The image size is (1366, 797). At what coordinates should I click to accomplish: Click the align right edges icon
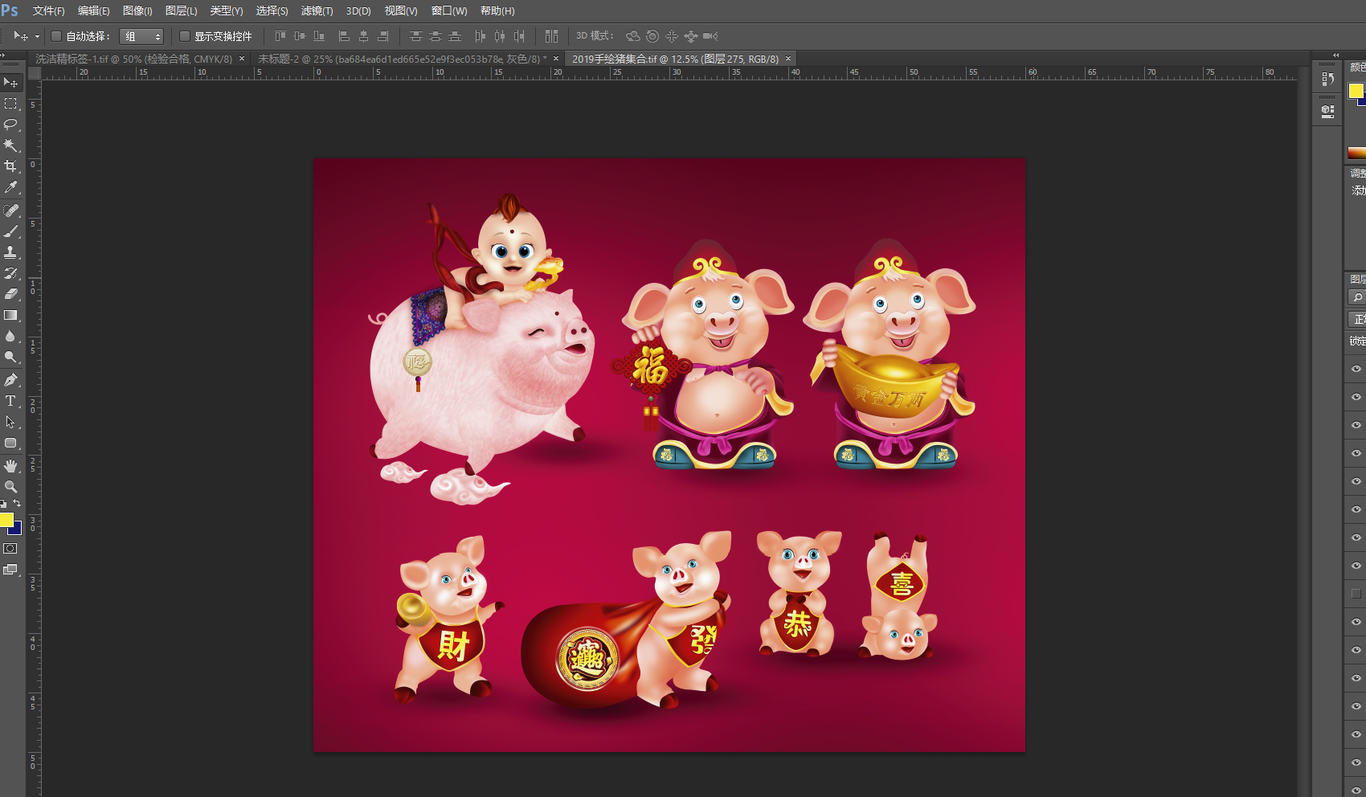pos(384,36)
